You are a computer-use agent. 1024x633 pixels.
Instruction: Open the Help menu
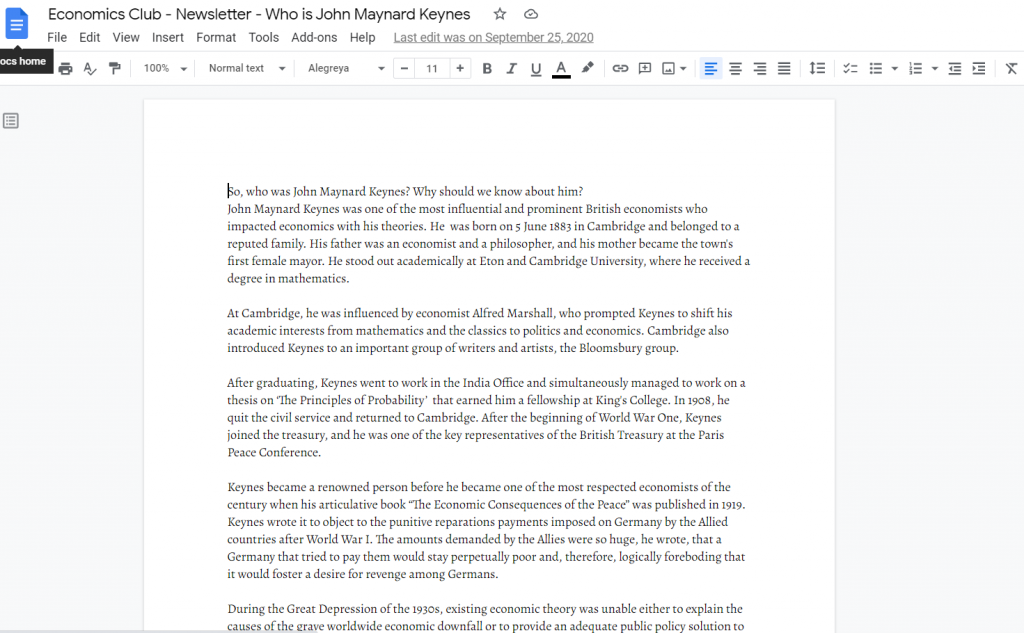[362, 37]
